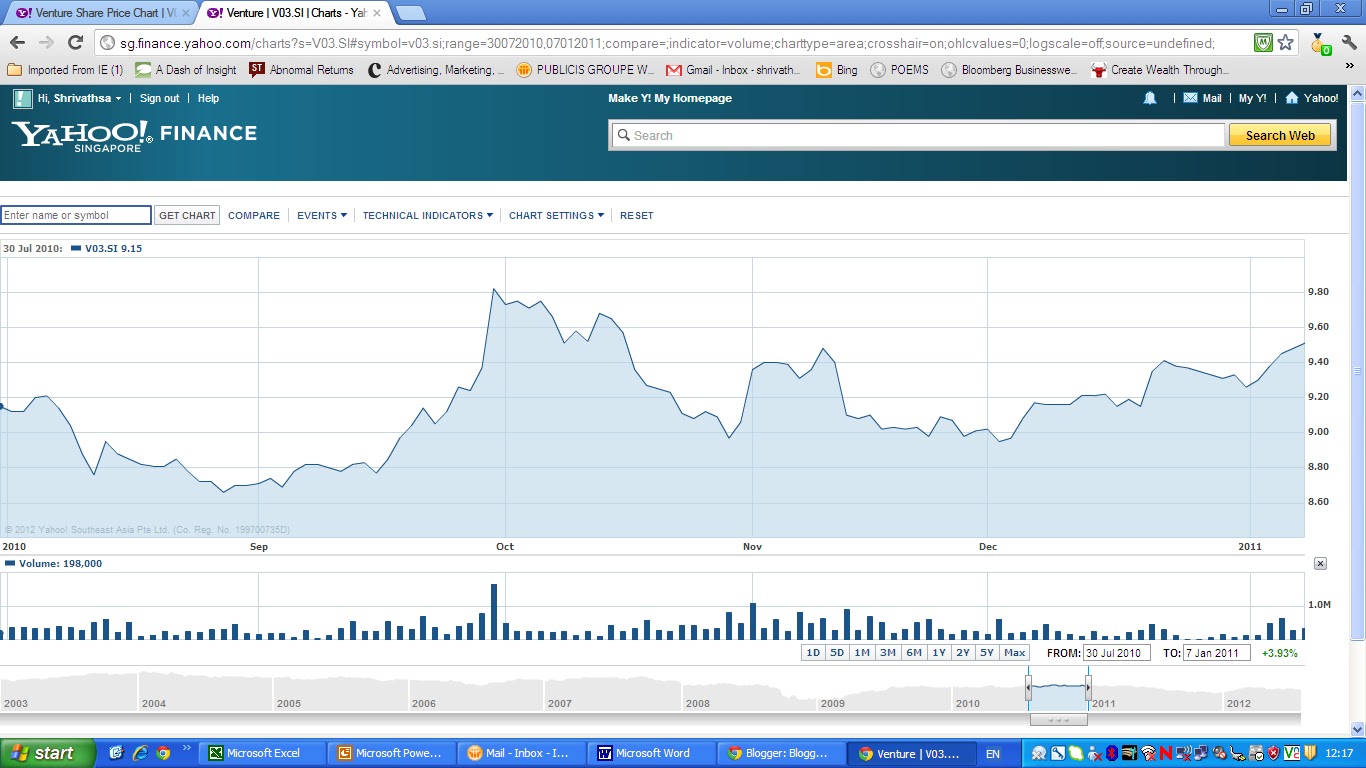This screenshot has height=768, width=1366.
Task: Click the Yahoo Search text box
Action: click(x=917, y=135)
